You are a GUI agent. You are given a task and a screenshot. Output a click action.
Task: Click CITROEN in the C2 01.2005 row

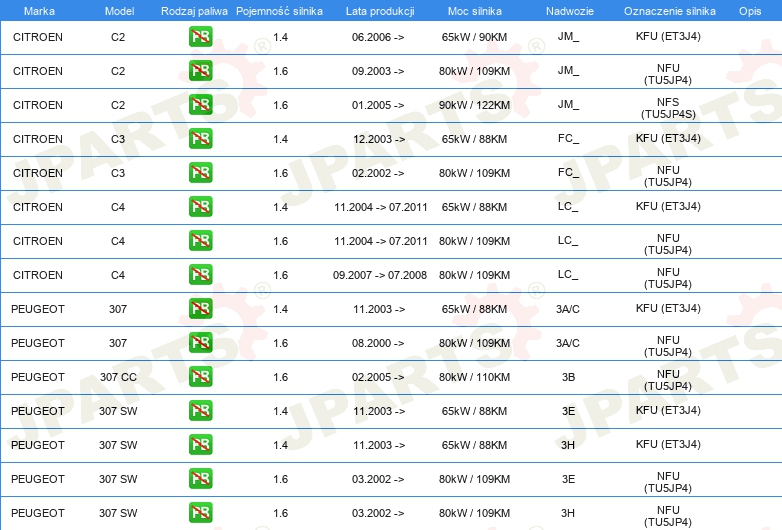click(38, 105)
